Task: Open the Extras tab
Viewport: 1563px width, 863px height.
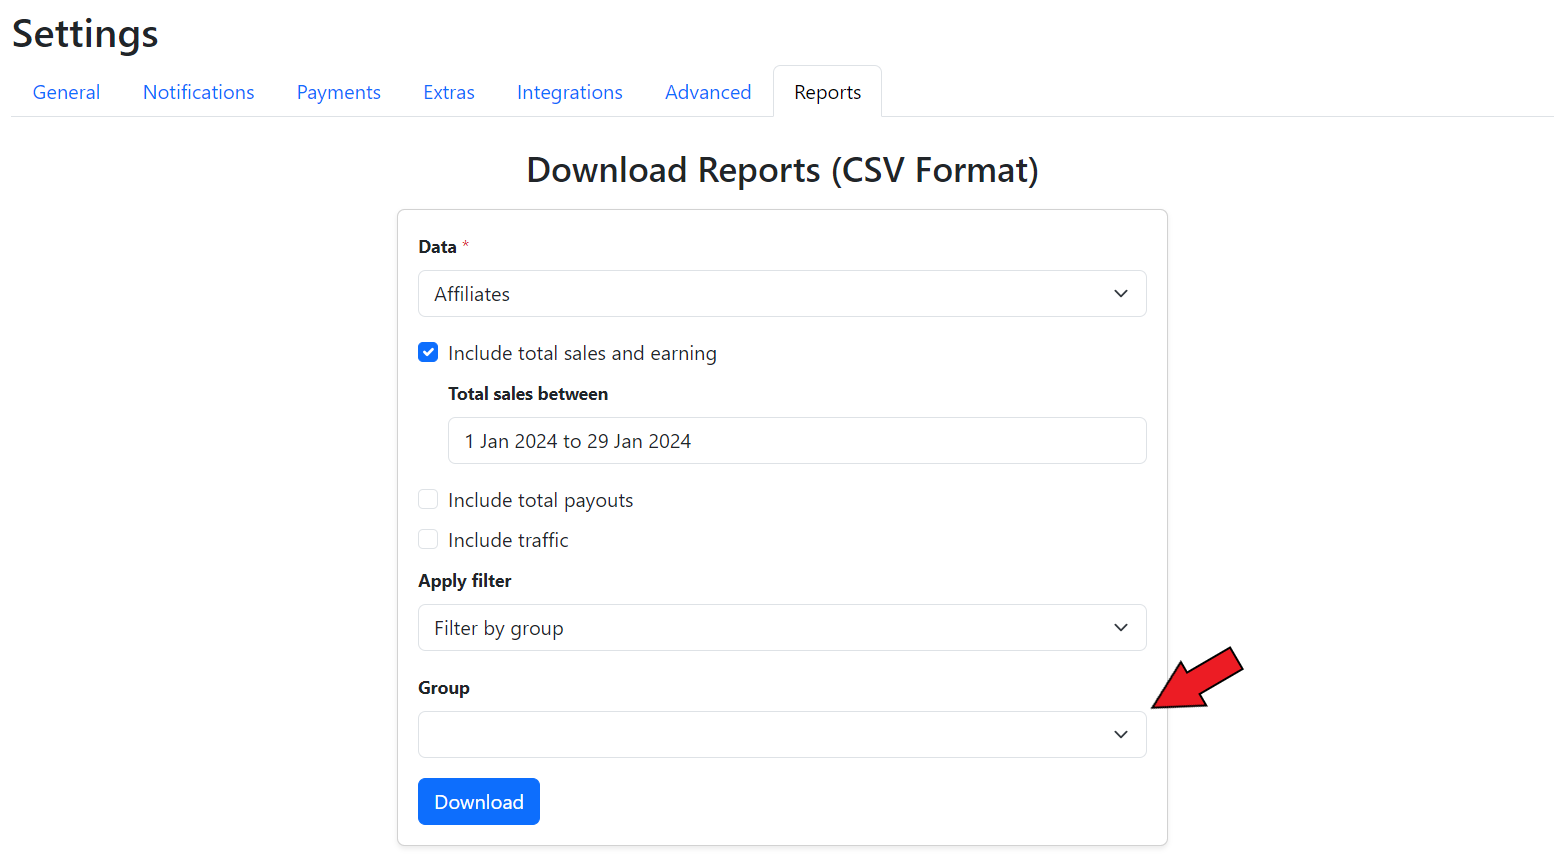Action: 448,92
